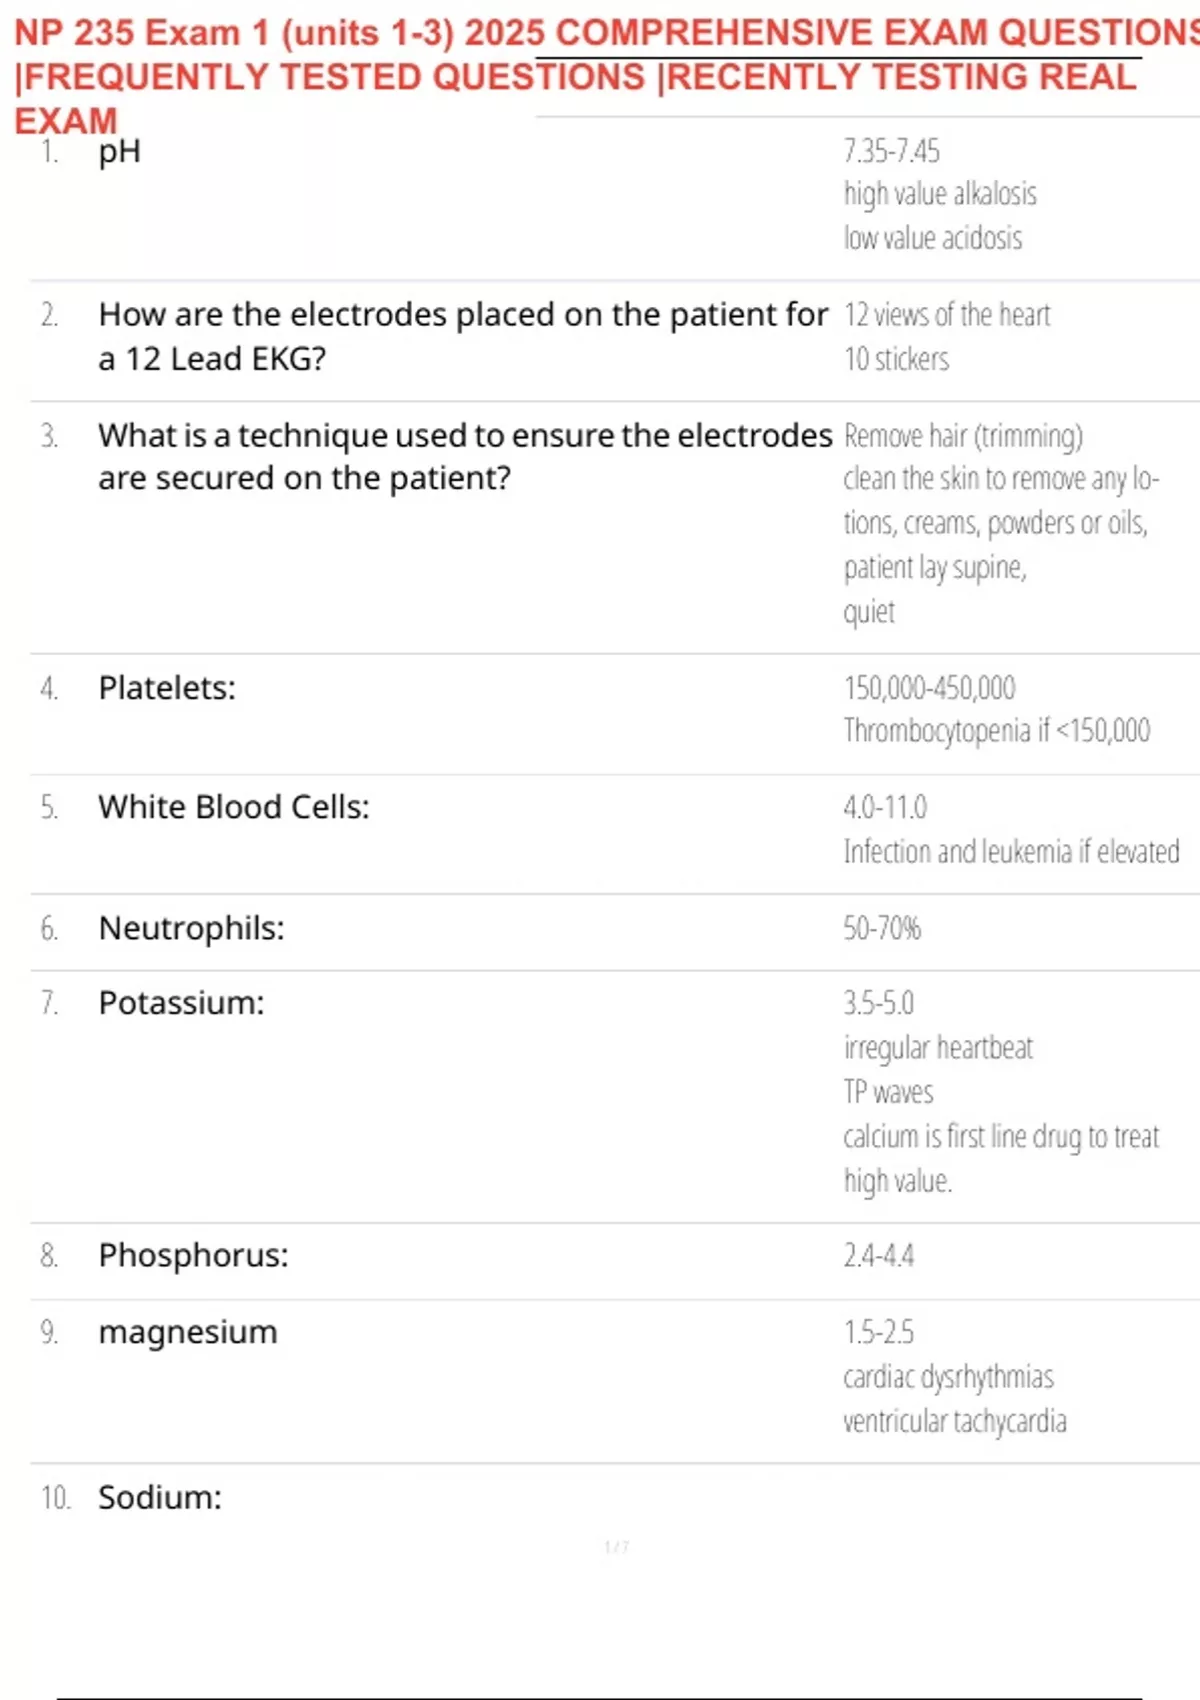Select the 12 Lead EKG electrode question
The height and width of the screenshot is (1700, 1200).
point(463,336)
